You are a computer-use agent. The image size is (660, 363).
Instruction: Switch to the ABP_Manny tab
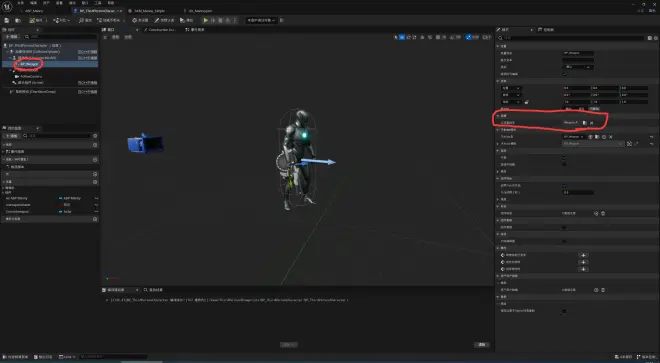point(34,11)
